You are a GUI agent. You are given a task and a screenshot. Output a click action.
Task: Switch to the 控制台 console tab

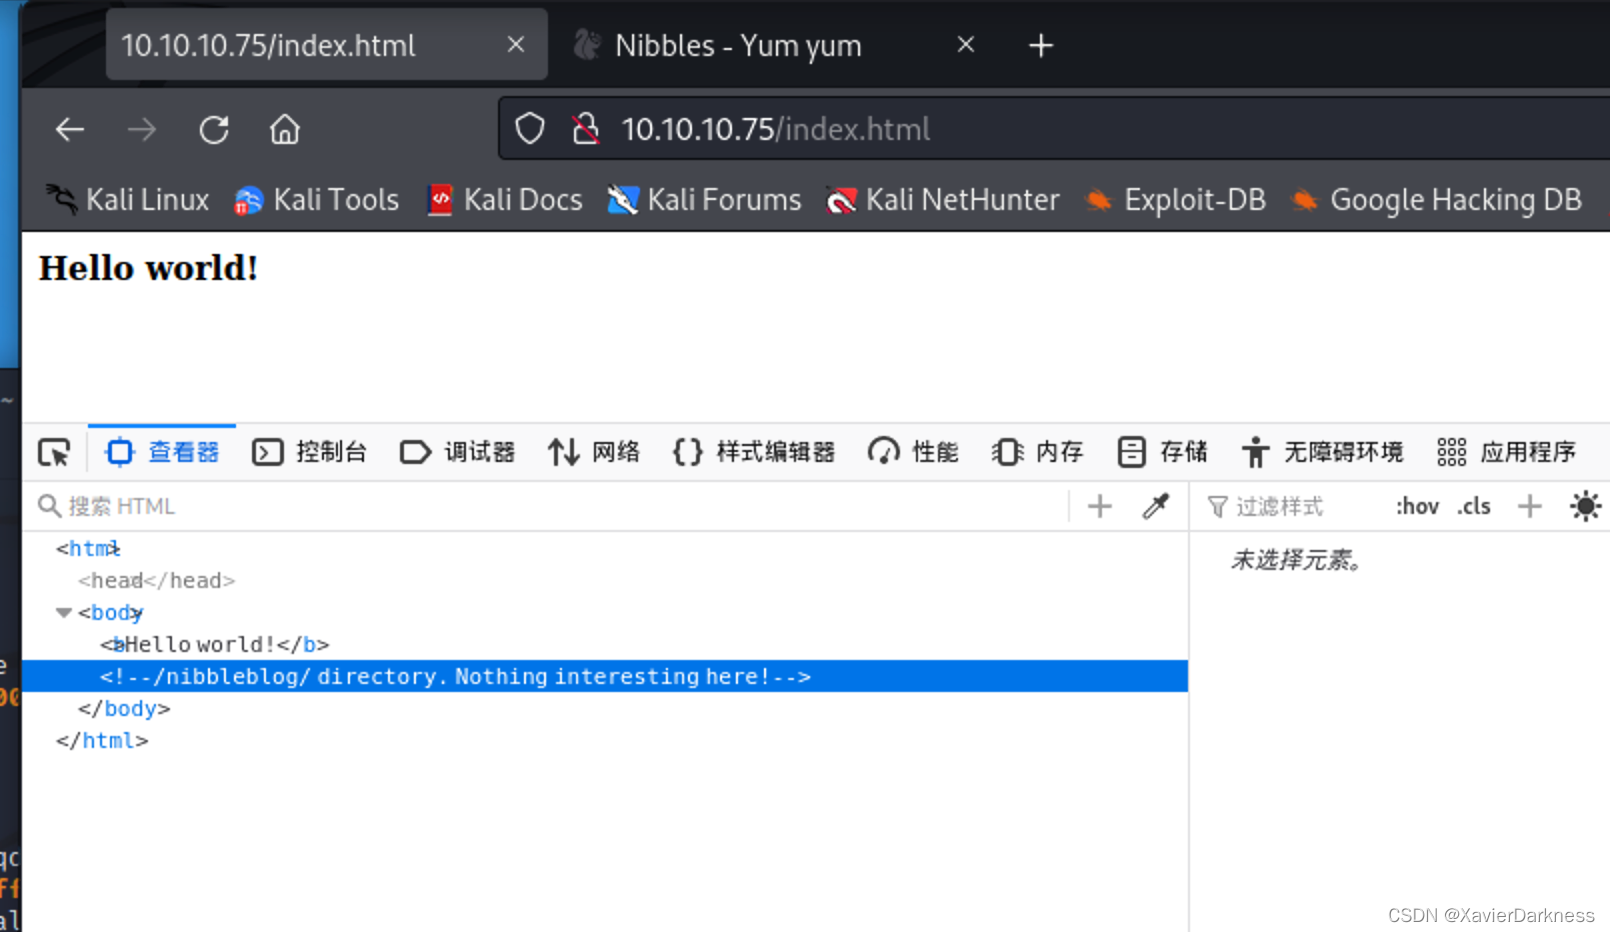(x=309, y=452)
